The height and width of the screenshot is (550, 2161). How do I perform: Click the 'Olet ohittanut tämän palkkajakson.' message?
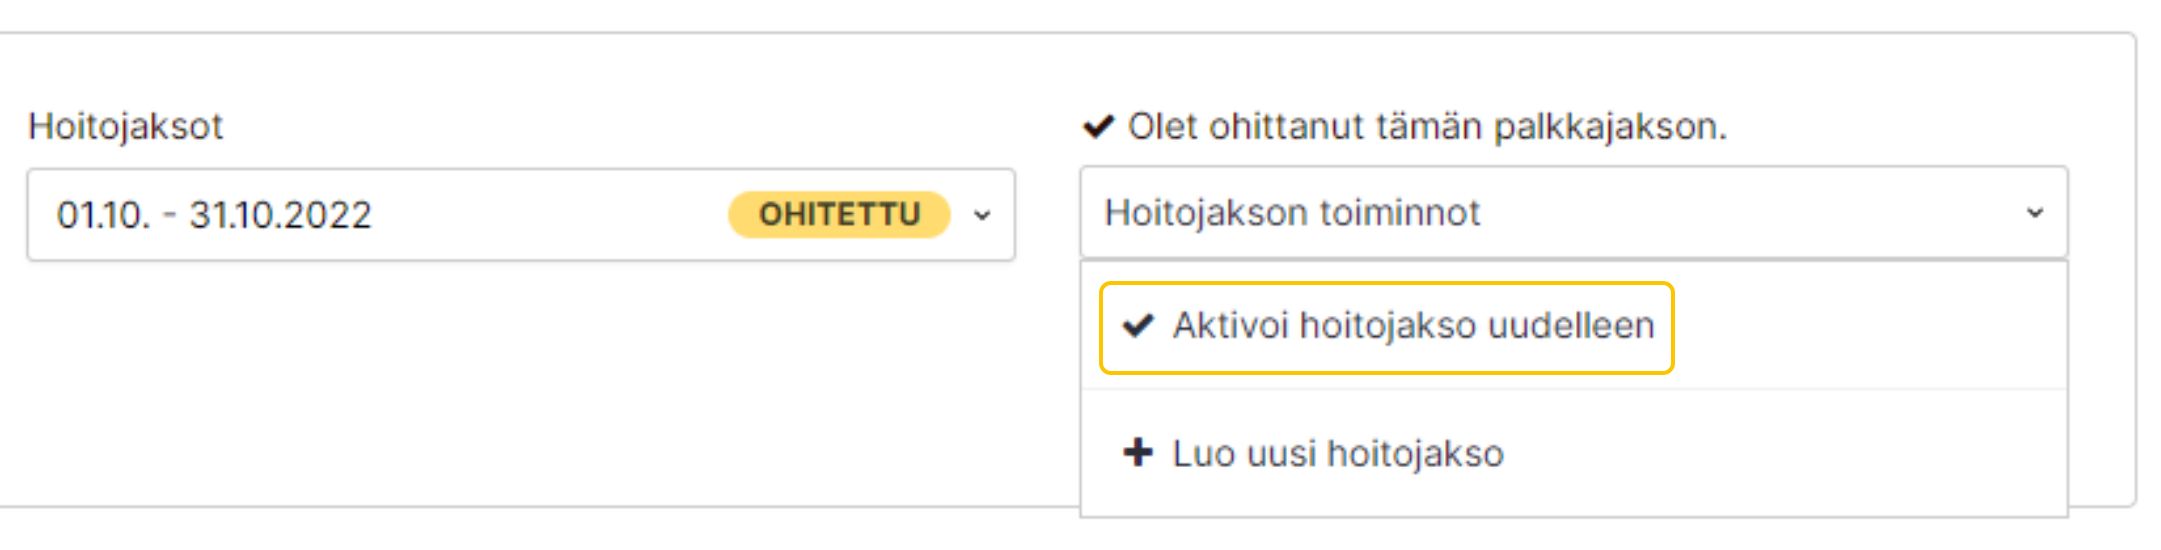[x=1427, y=127]
